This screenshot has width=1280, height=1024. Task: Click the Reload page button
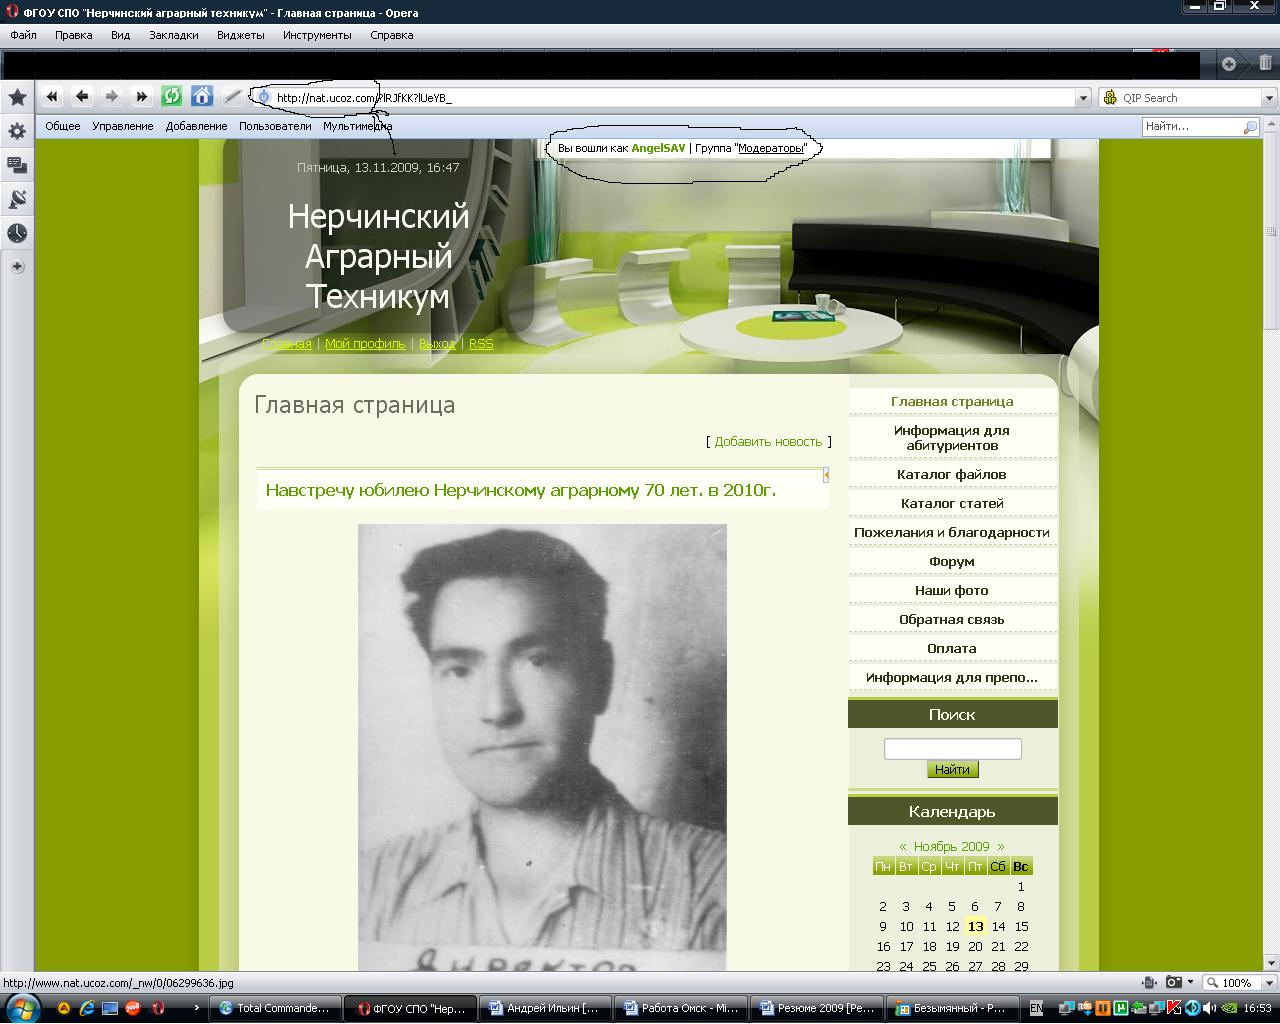point(172,97)
